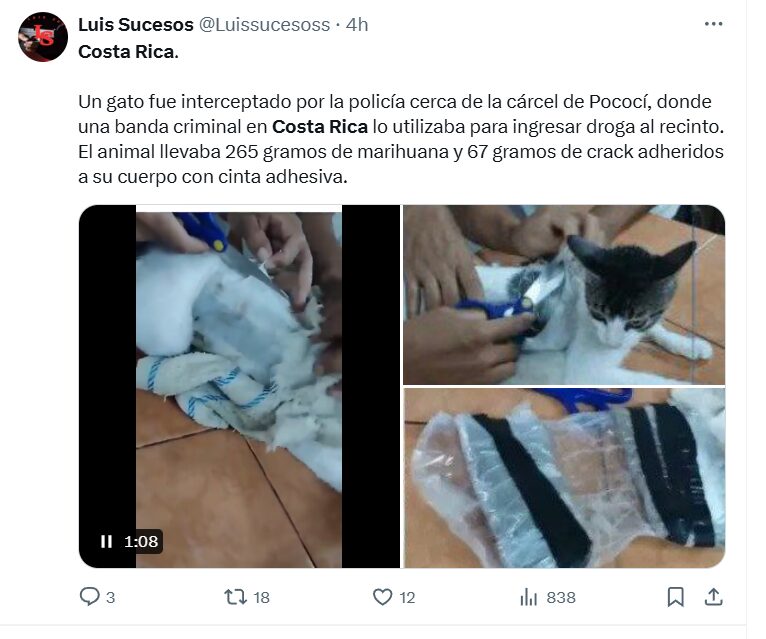The height and width of the screenshot is (639, 766).
Task: Open the @Luissucesoss handle link
Action: 264,24
